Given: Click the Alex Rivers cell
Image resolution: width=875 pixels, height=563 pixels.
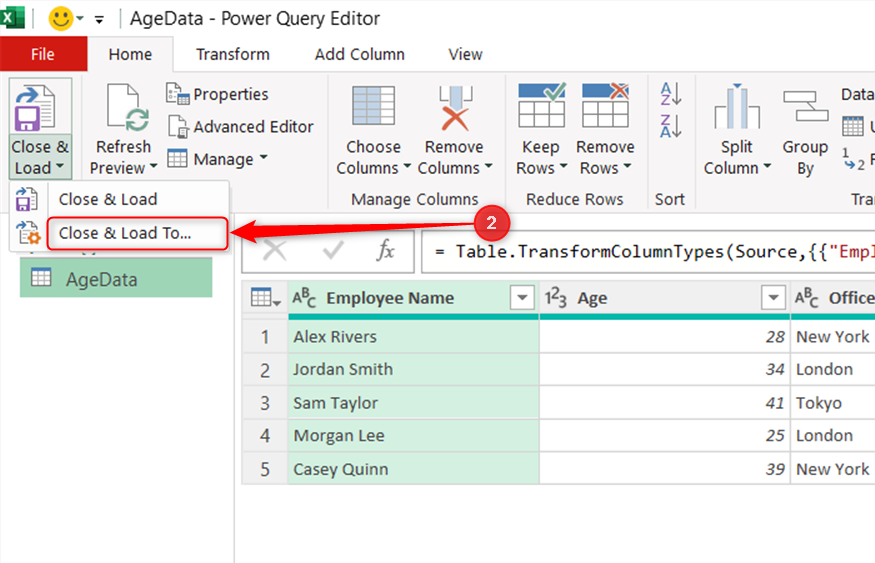Looking at the screenshot, I should click(x=414, y=336).
